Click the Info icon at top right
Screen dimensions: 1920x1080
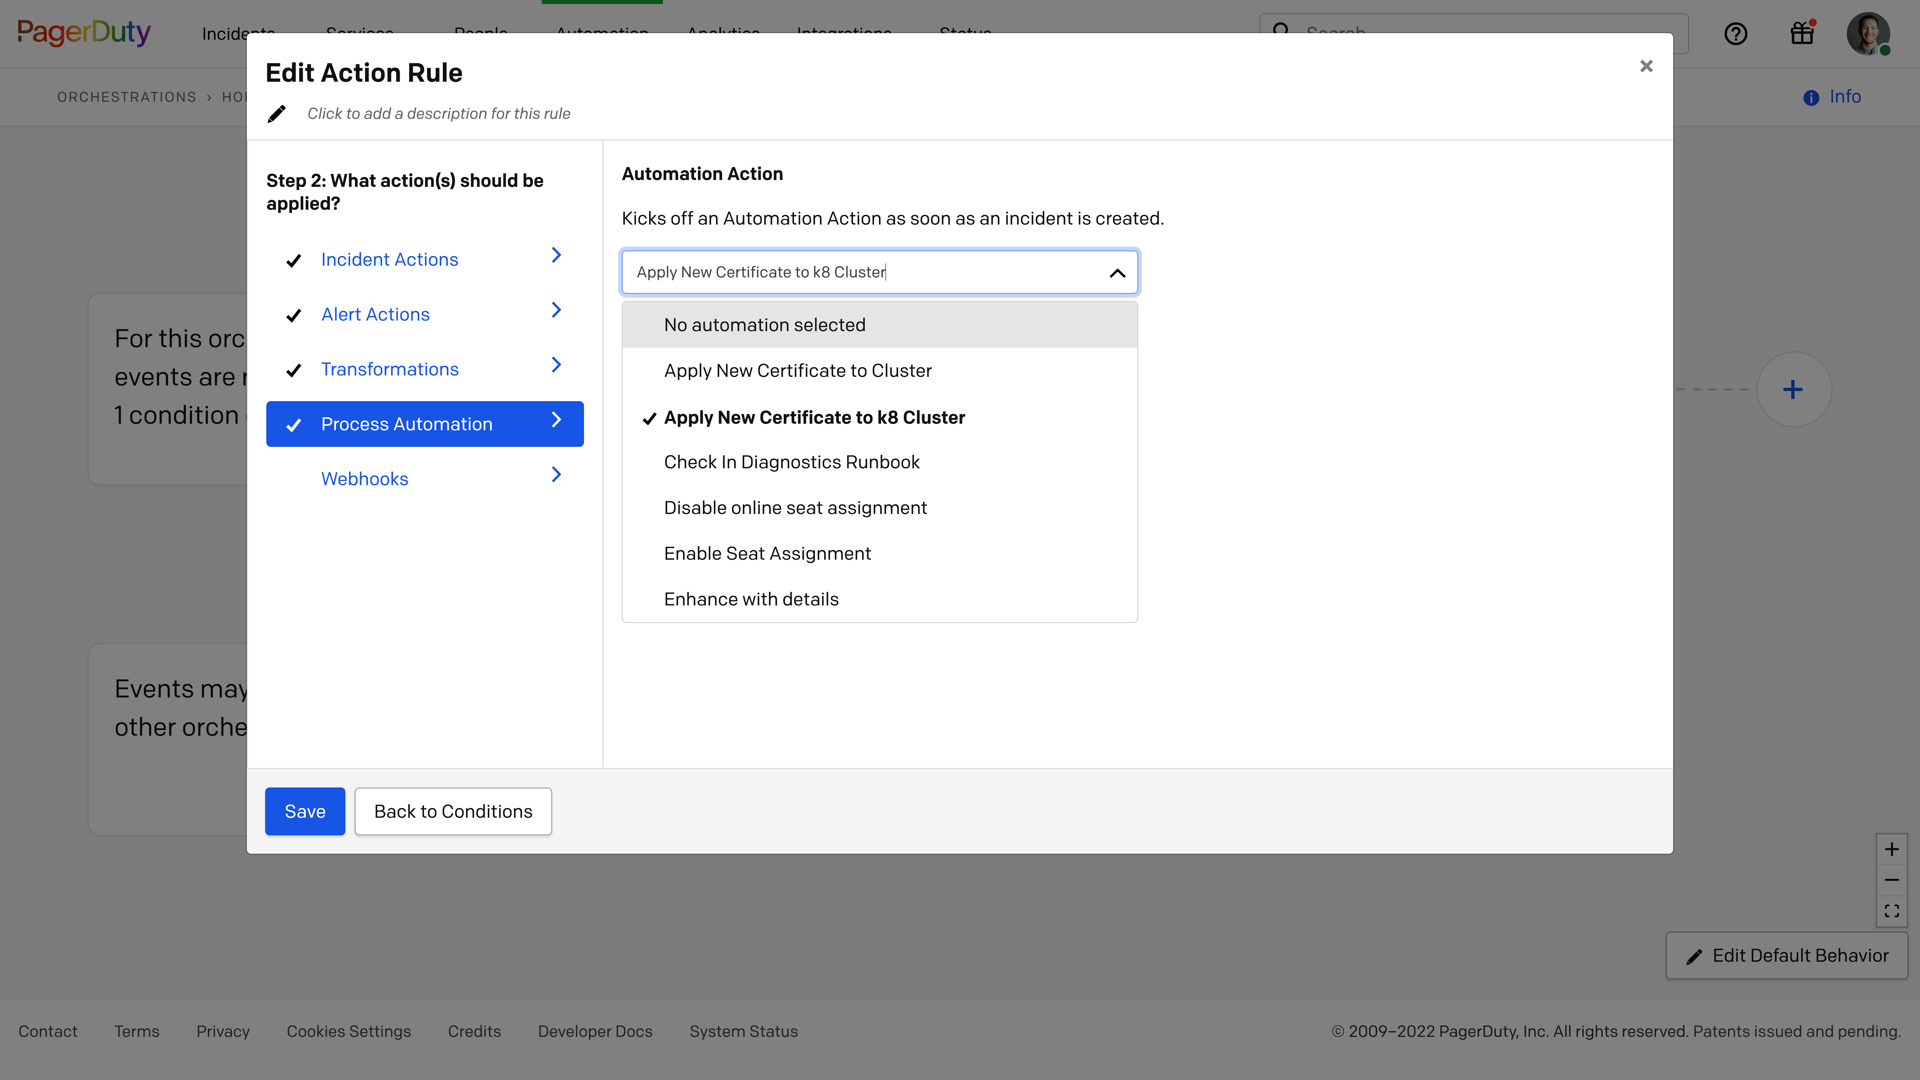coord(1812,97)
